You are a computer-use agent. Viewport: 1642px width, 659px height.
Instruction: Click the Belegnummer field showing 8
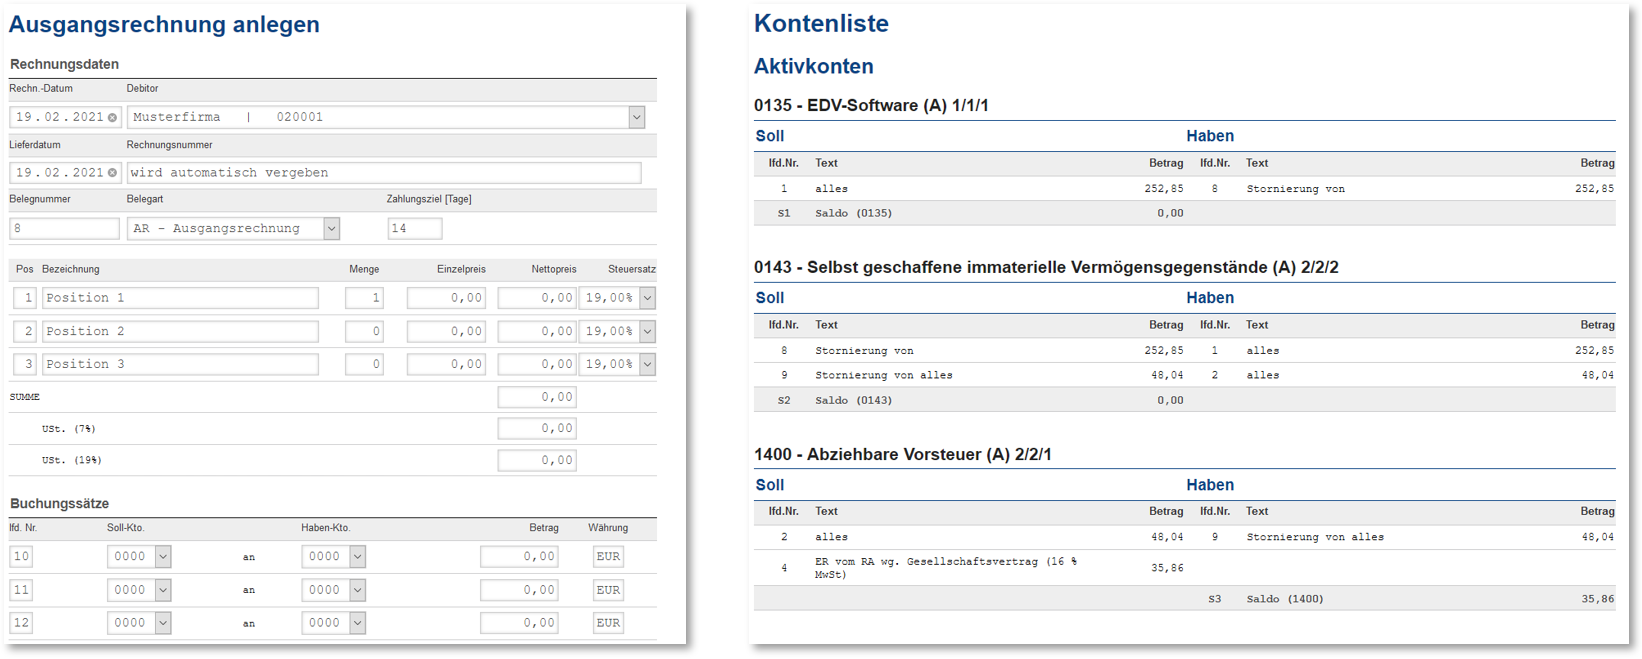coord(64,228)
